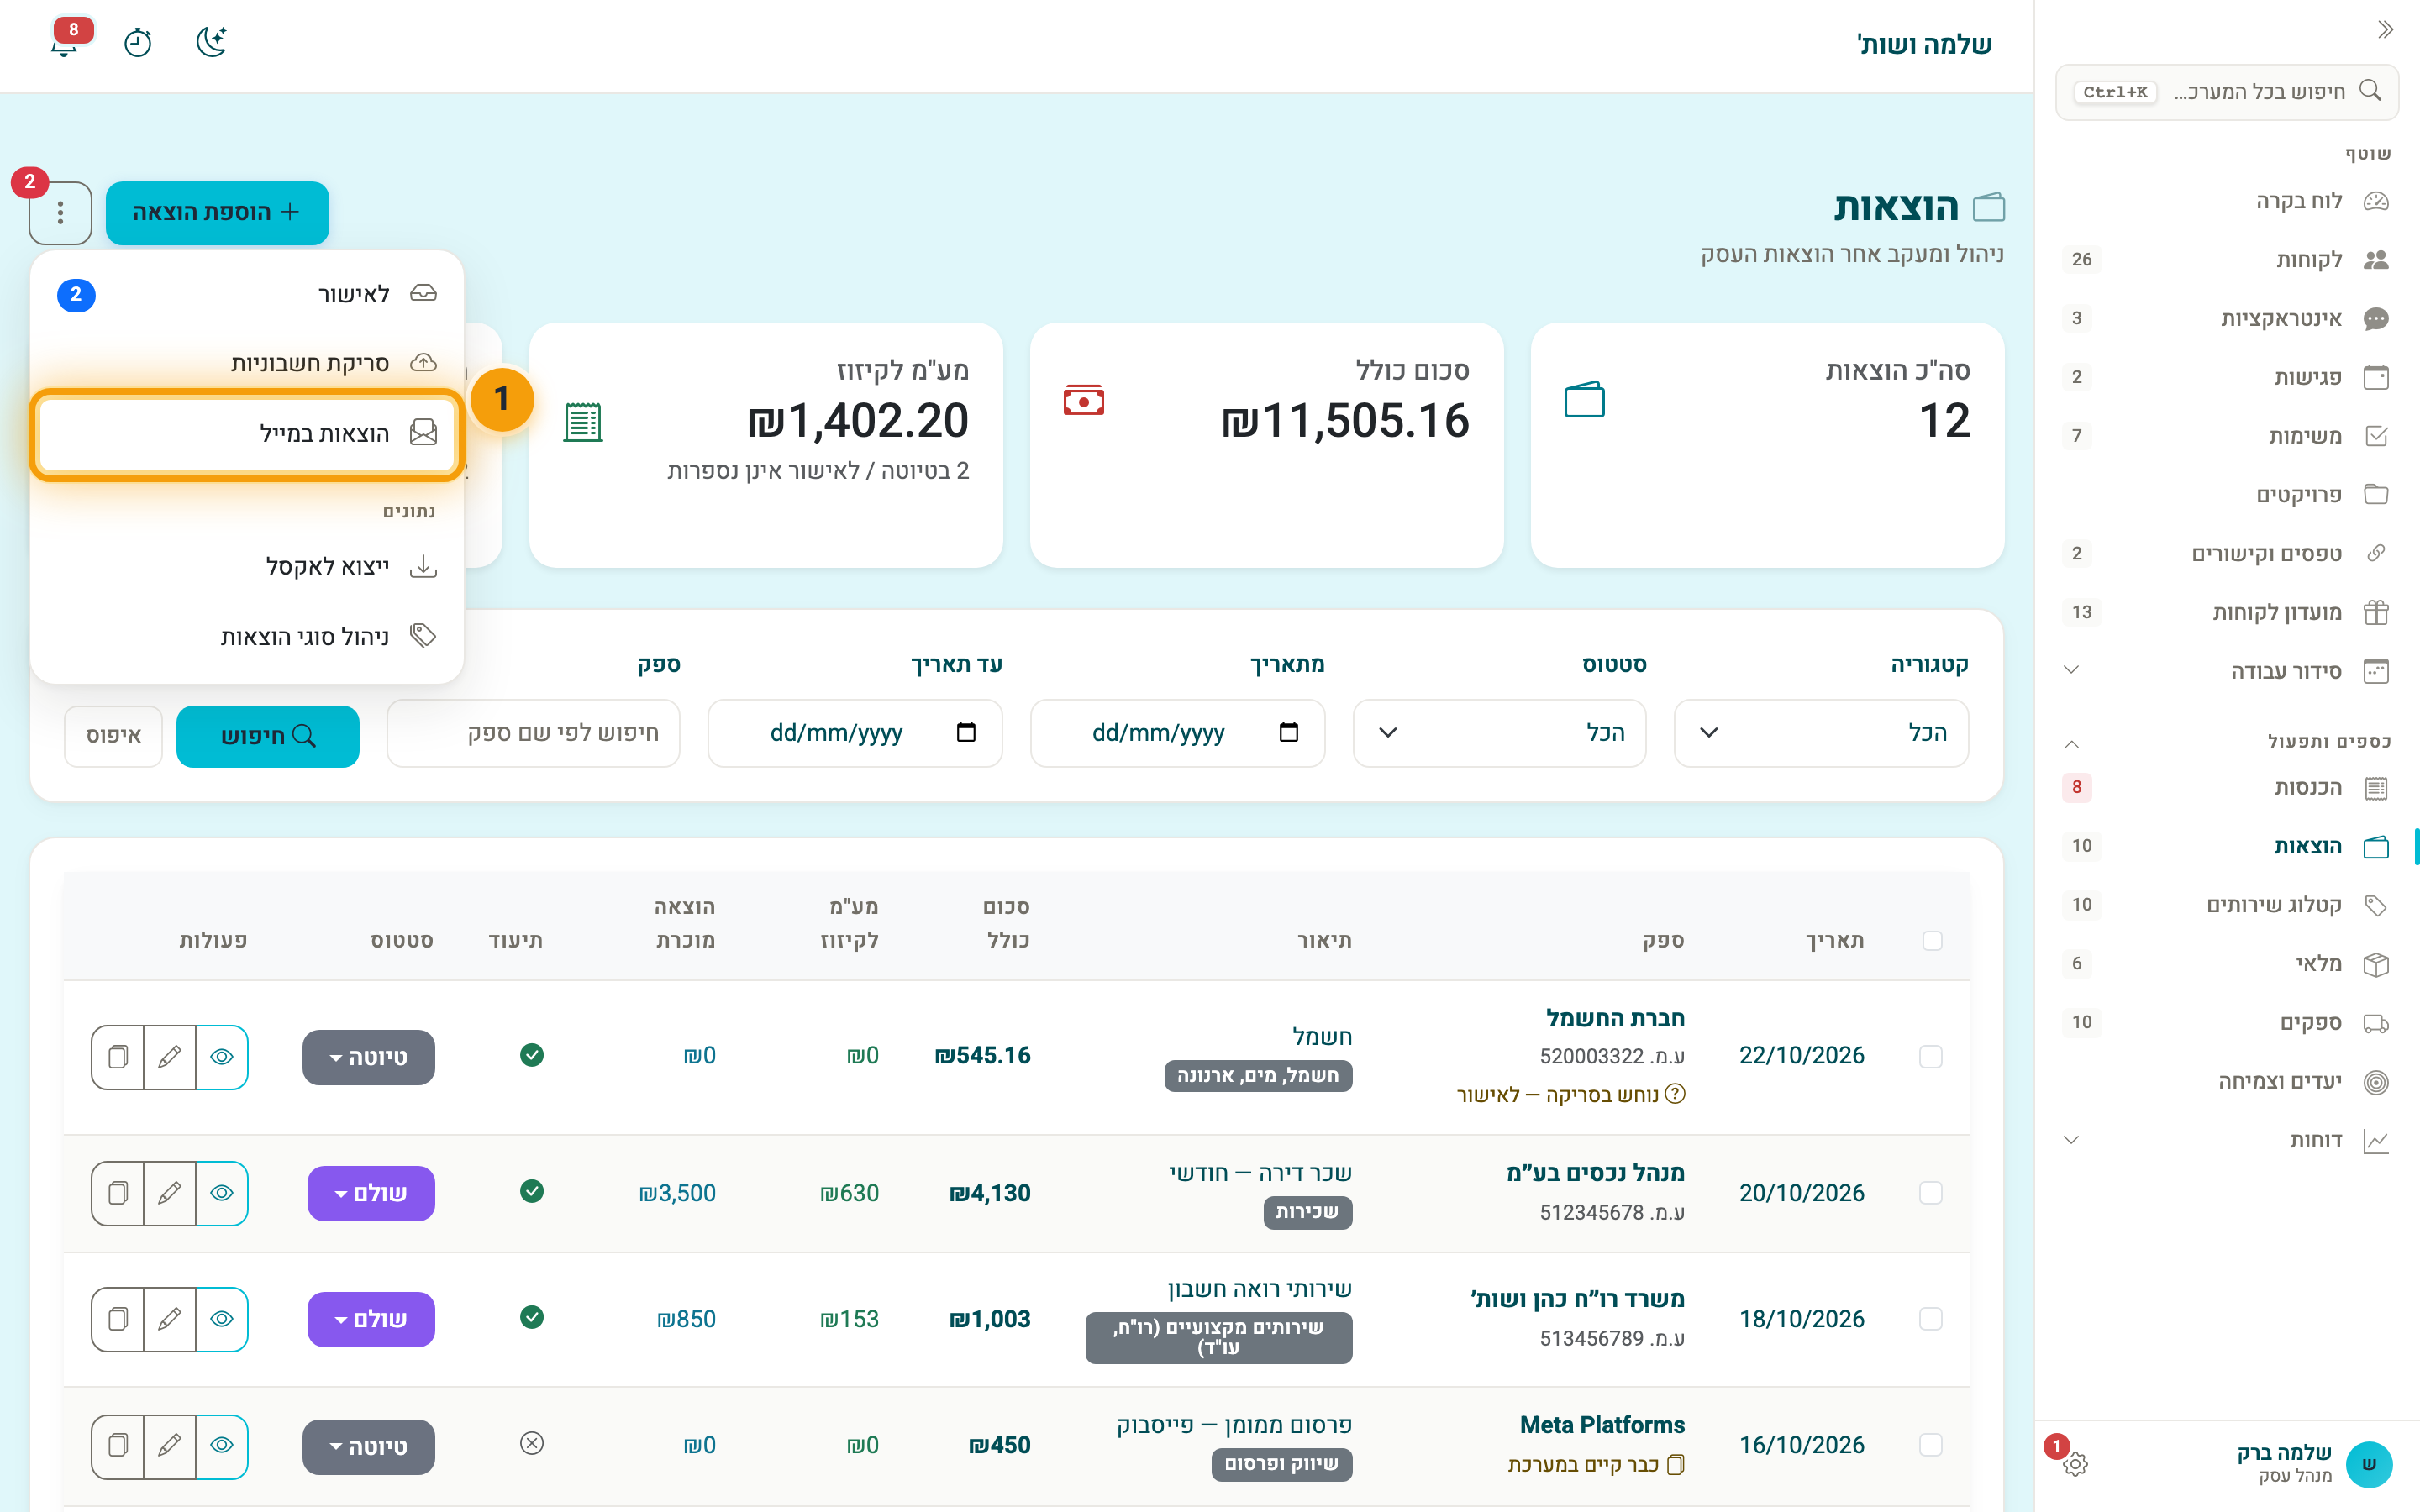The image size is (2420, 1512).
Task: Open לאישור menu entry
Action: pyautogui.click(x=247, y=294)
